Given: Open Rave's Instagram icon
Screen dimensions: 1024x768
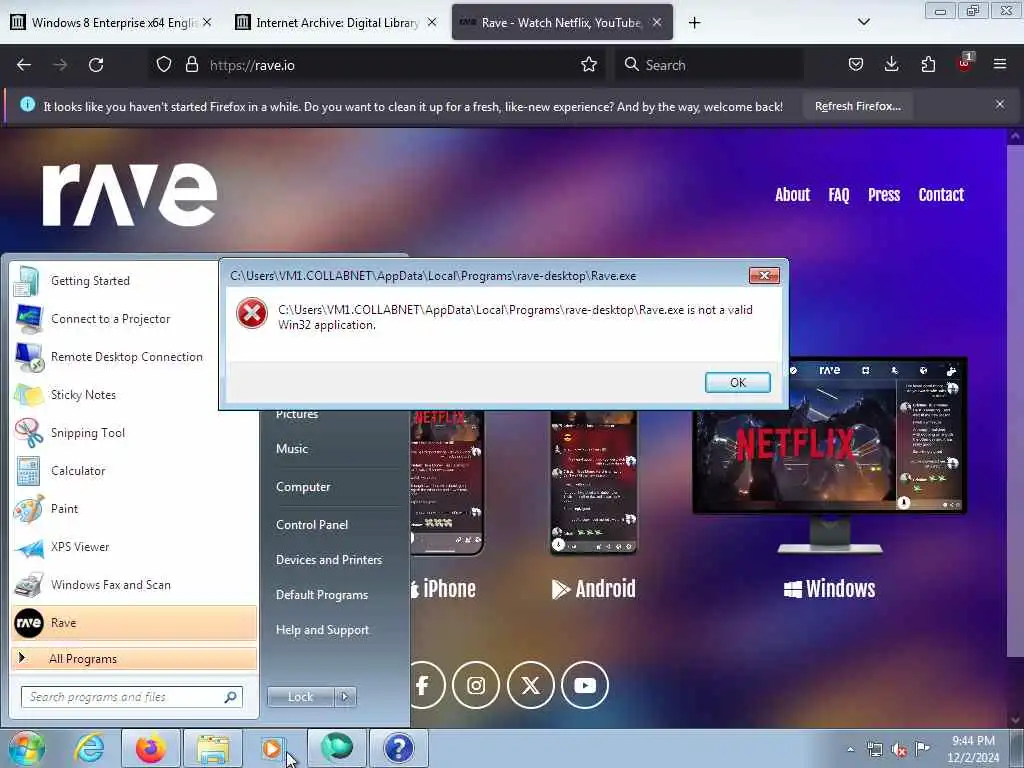Looking at the screenshot, I should click(x=475, y=685).
